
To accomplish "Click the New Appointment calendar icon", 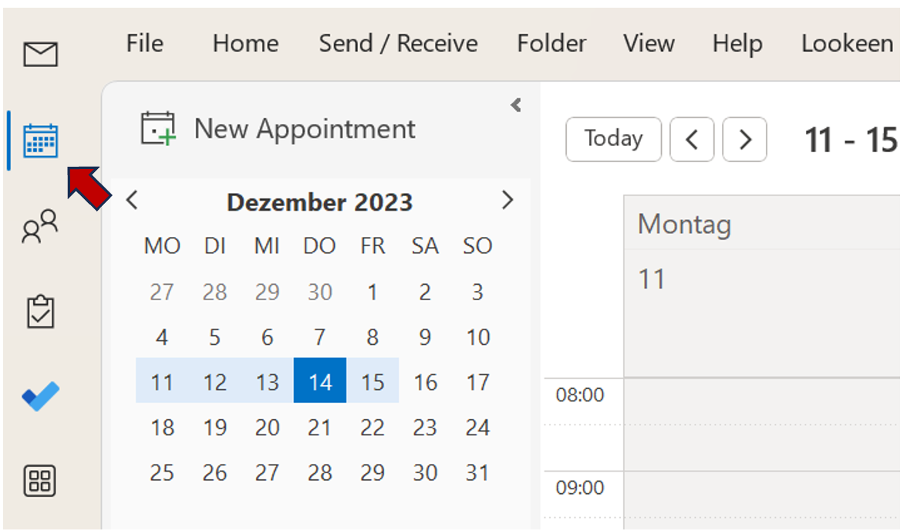I will pos(158,129).
